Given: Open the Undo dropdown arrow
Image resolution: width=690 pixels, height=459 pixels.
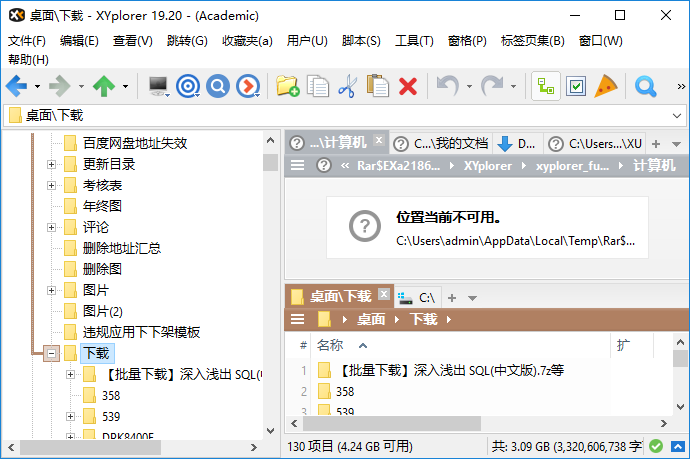Looking at the screenshot, I should [x=469, y=86].
